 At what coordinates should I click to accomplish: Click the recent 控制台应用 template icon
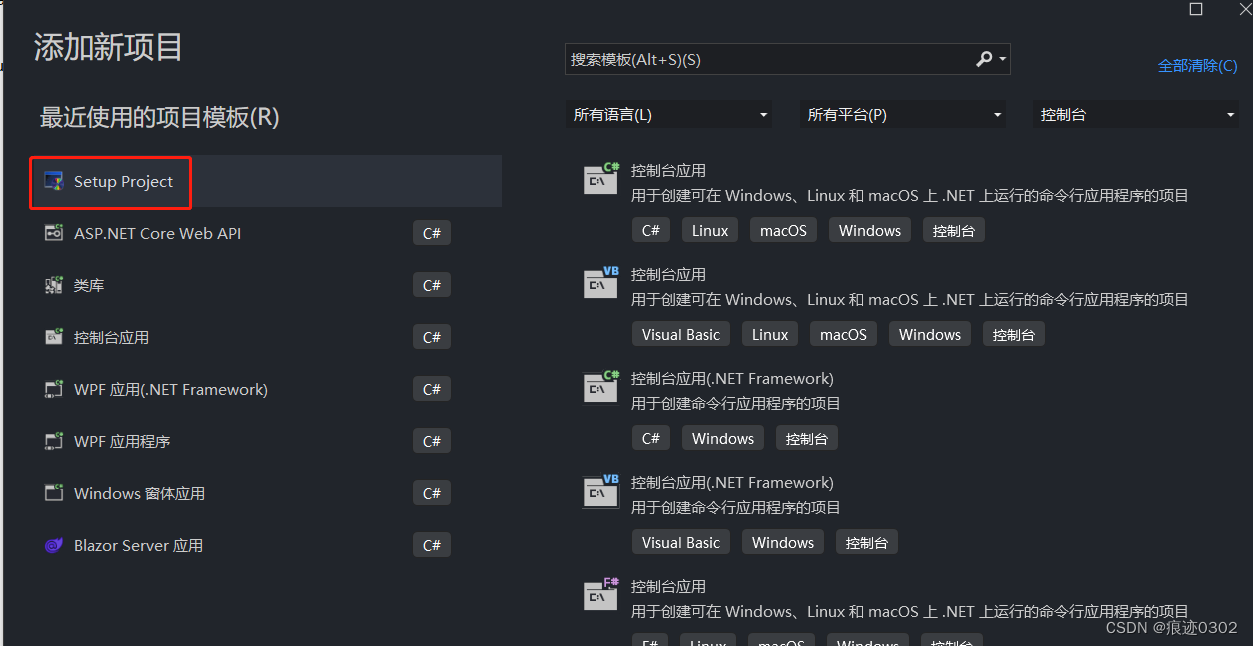[x=54, y=337]
